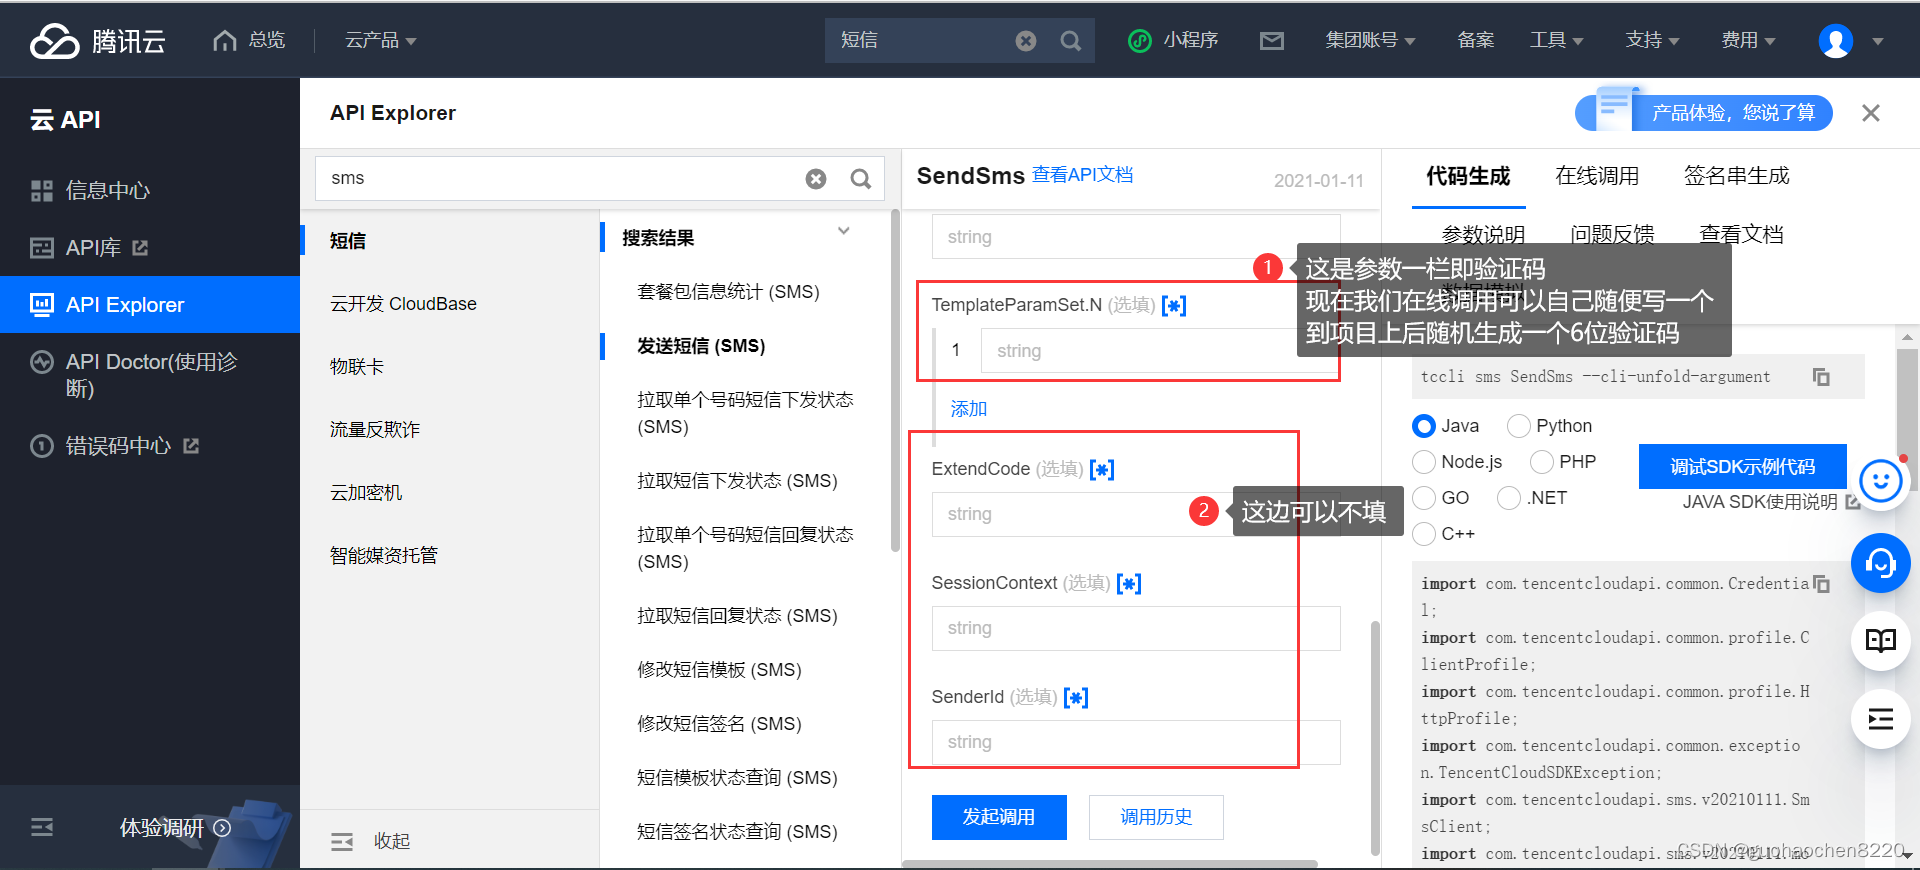The image size is (1920, 870).
Task: Click 产品体验，您说了算 banner
Action: click(x=1704, y=112)
